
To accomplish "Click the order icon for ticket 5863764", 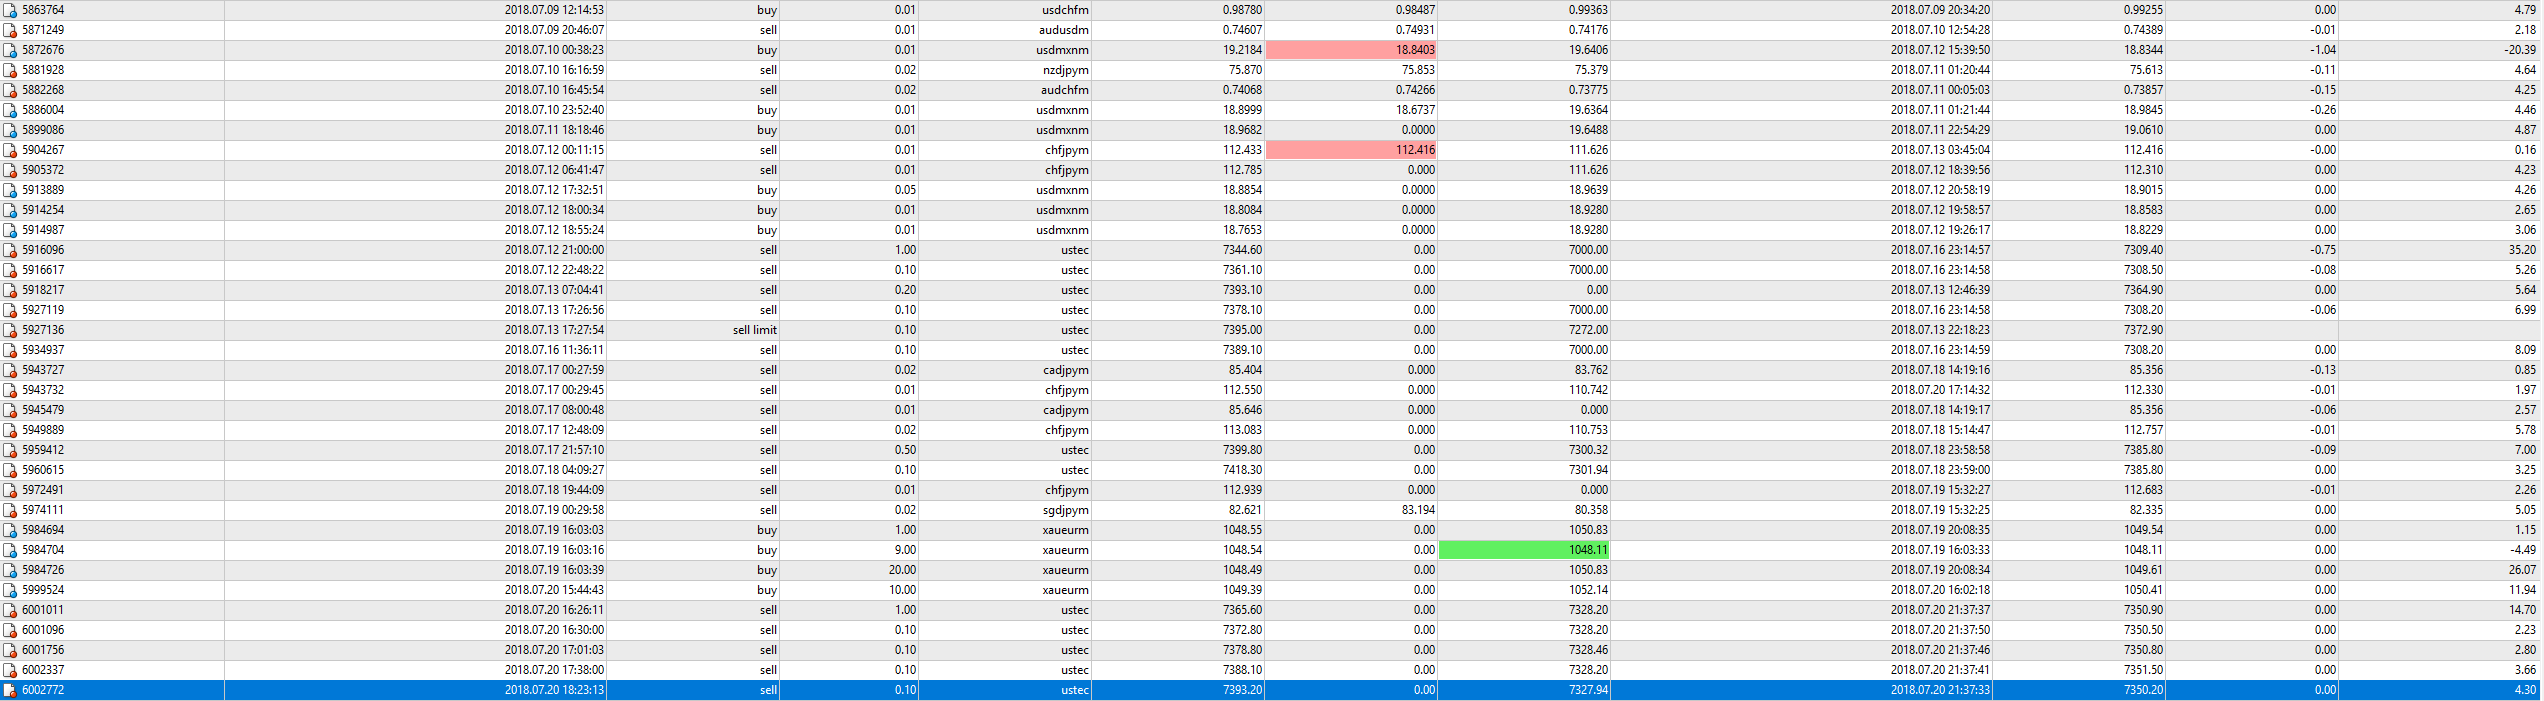I will (x=10, y=10).
